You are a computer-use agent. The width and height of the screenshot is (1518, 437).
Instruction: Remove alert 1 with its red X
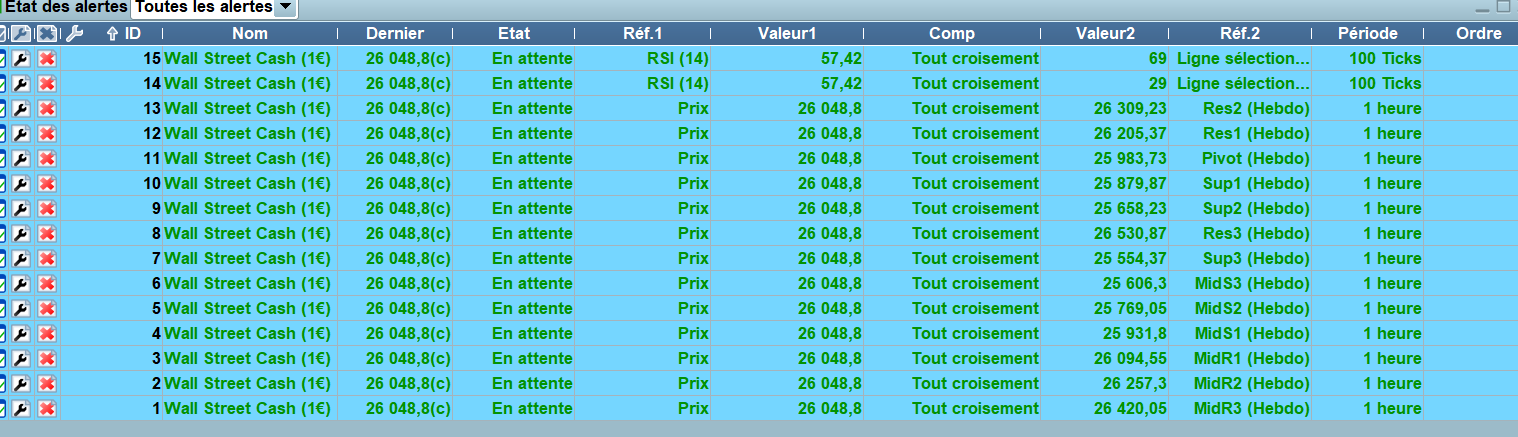click(x=46, y=409)
